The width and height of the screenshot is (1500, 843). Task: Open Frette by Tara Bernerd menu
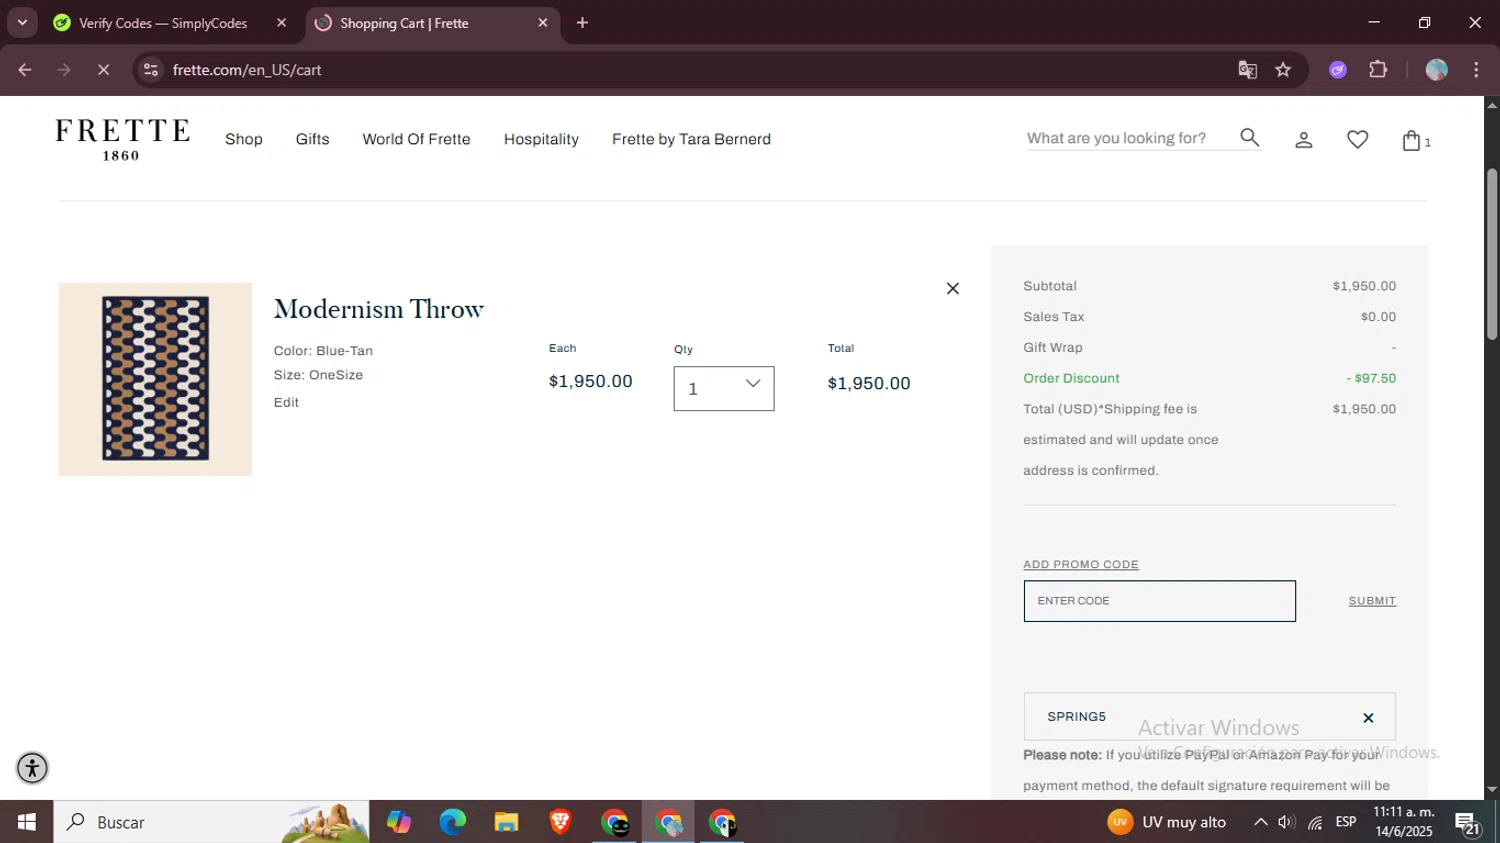[691, 139]
